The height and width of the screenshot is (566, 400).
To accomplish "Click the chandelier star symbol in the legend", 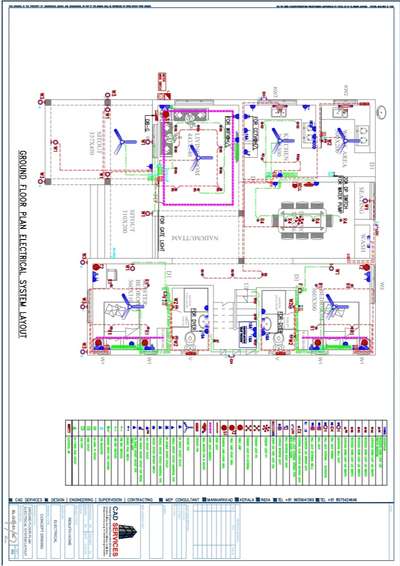I will tap(266, 428).
